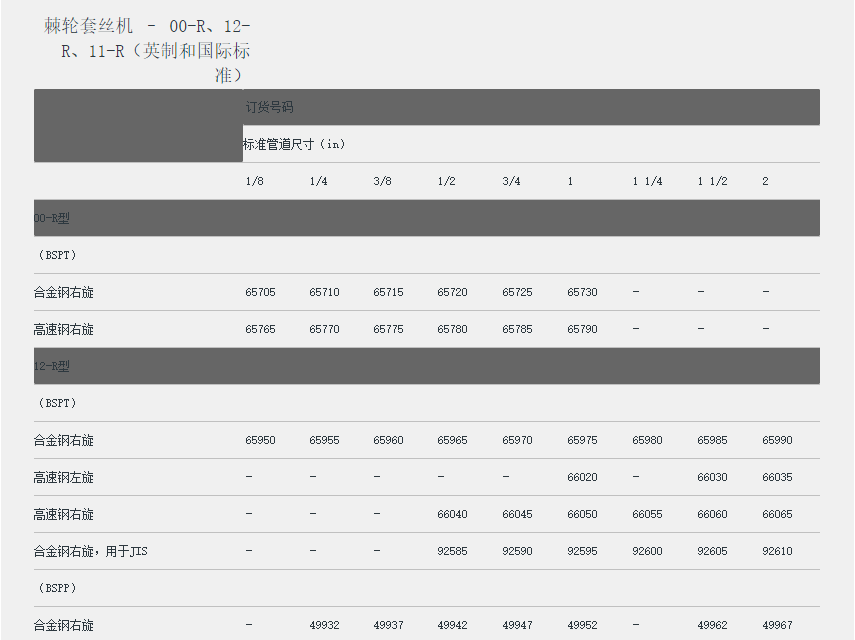This screenshot has width=855, height=640.
Task: Select the 1/8 size column header
Action: point(255,181)
